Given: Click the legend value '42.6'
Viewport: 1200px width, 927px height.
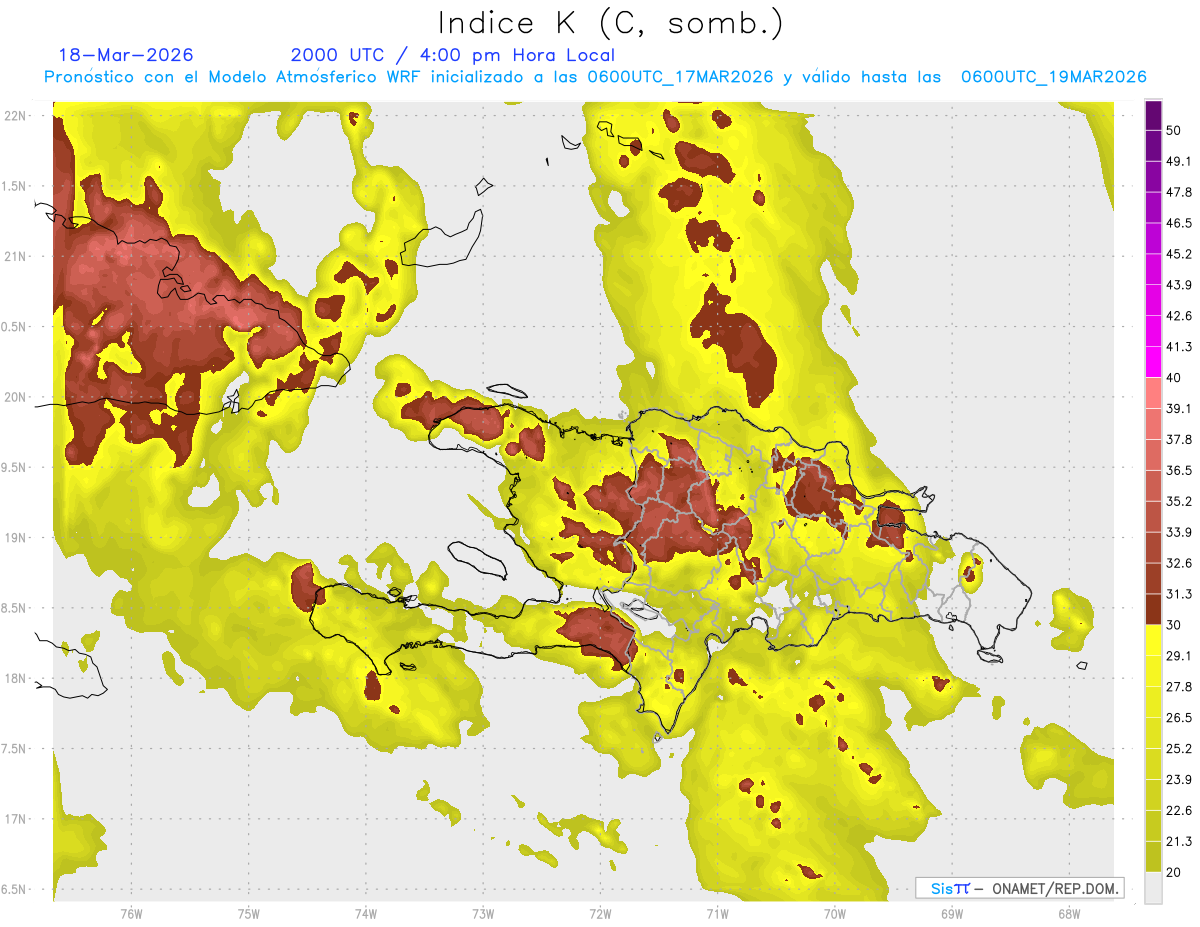Looking at the screenshot, I should (x=1179, y=316).
